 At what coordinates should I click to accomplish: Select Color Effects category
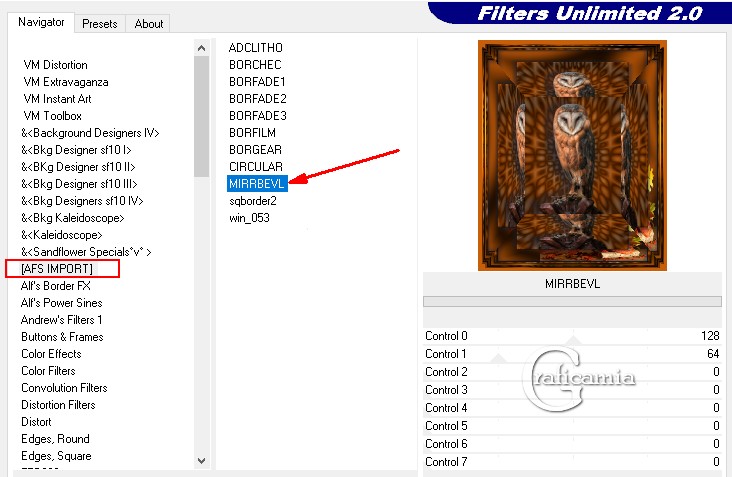pyautogui.click(x=51, y=354)
